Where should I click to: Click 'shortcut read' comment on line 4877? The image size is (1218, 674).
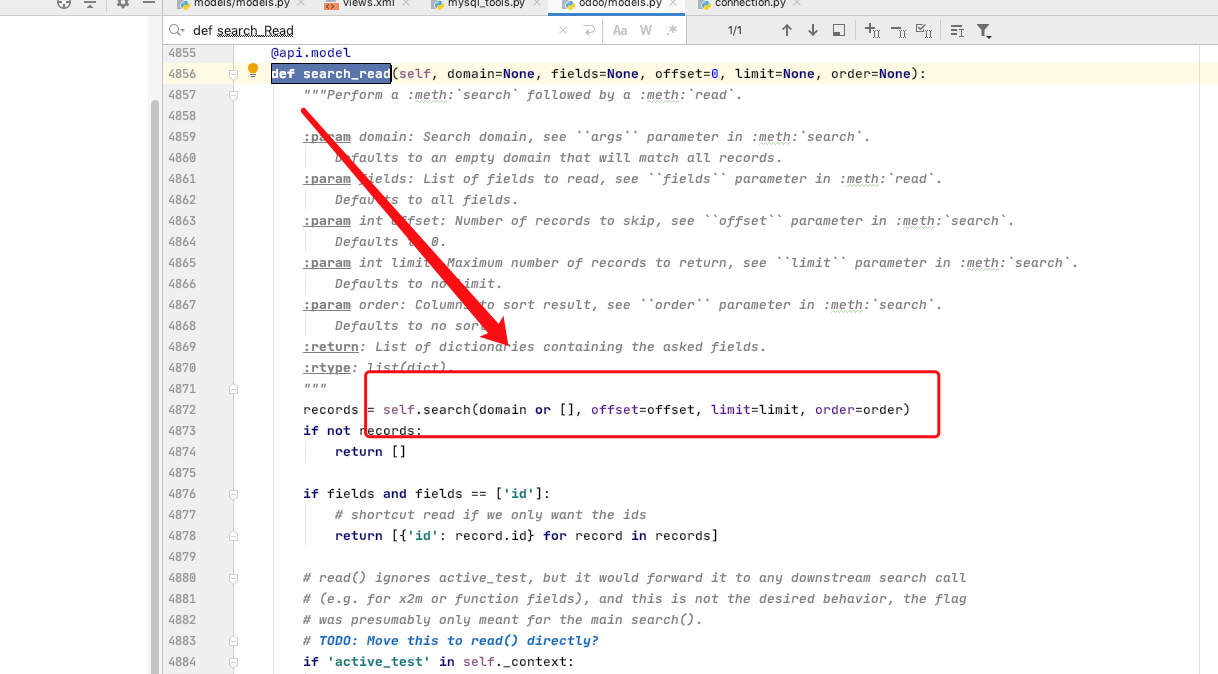tap(491, 515)
